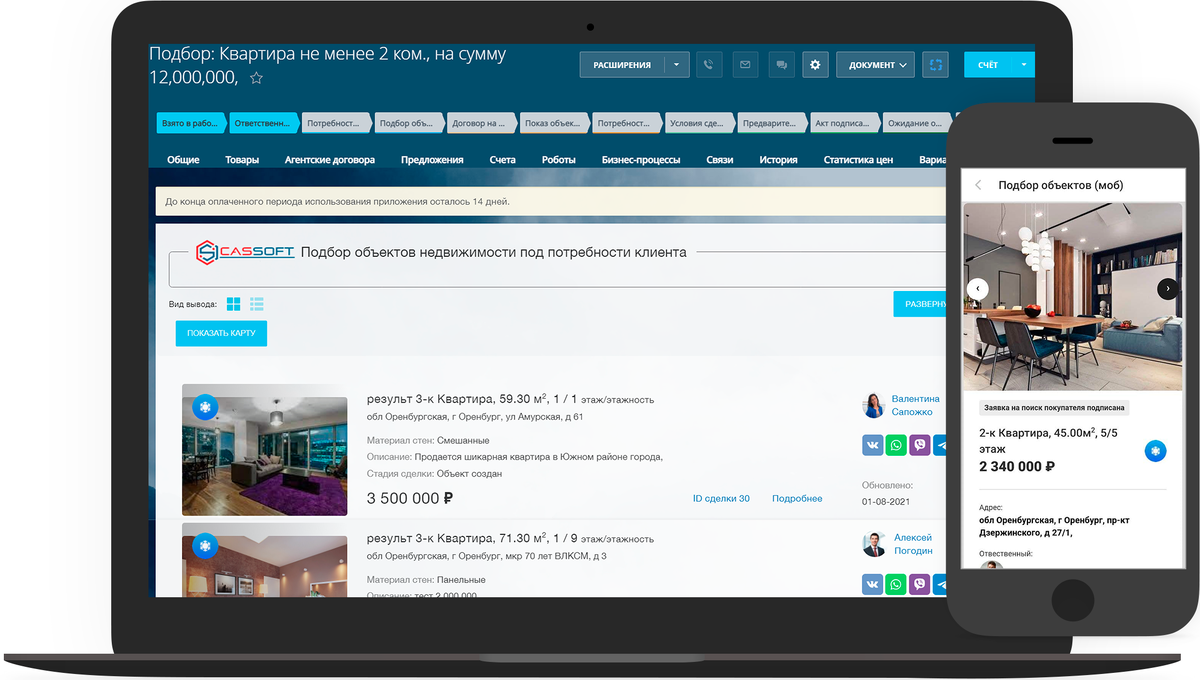Click Viber icon for Алексей Погодин
This screenshot has height=680, width=1200.
pos(920,584)
